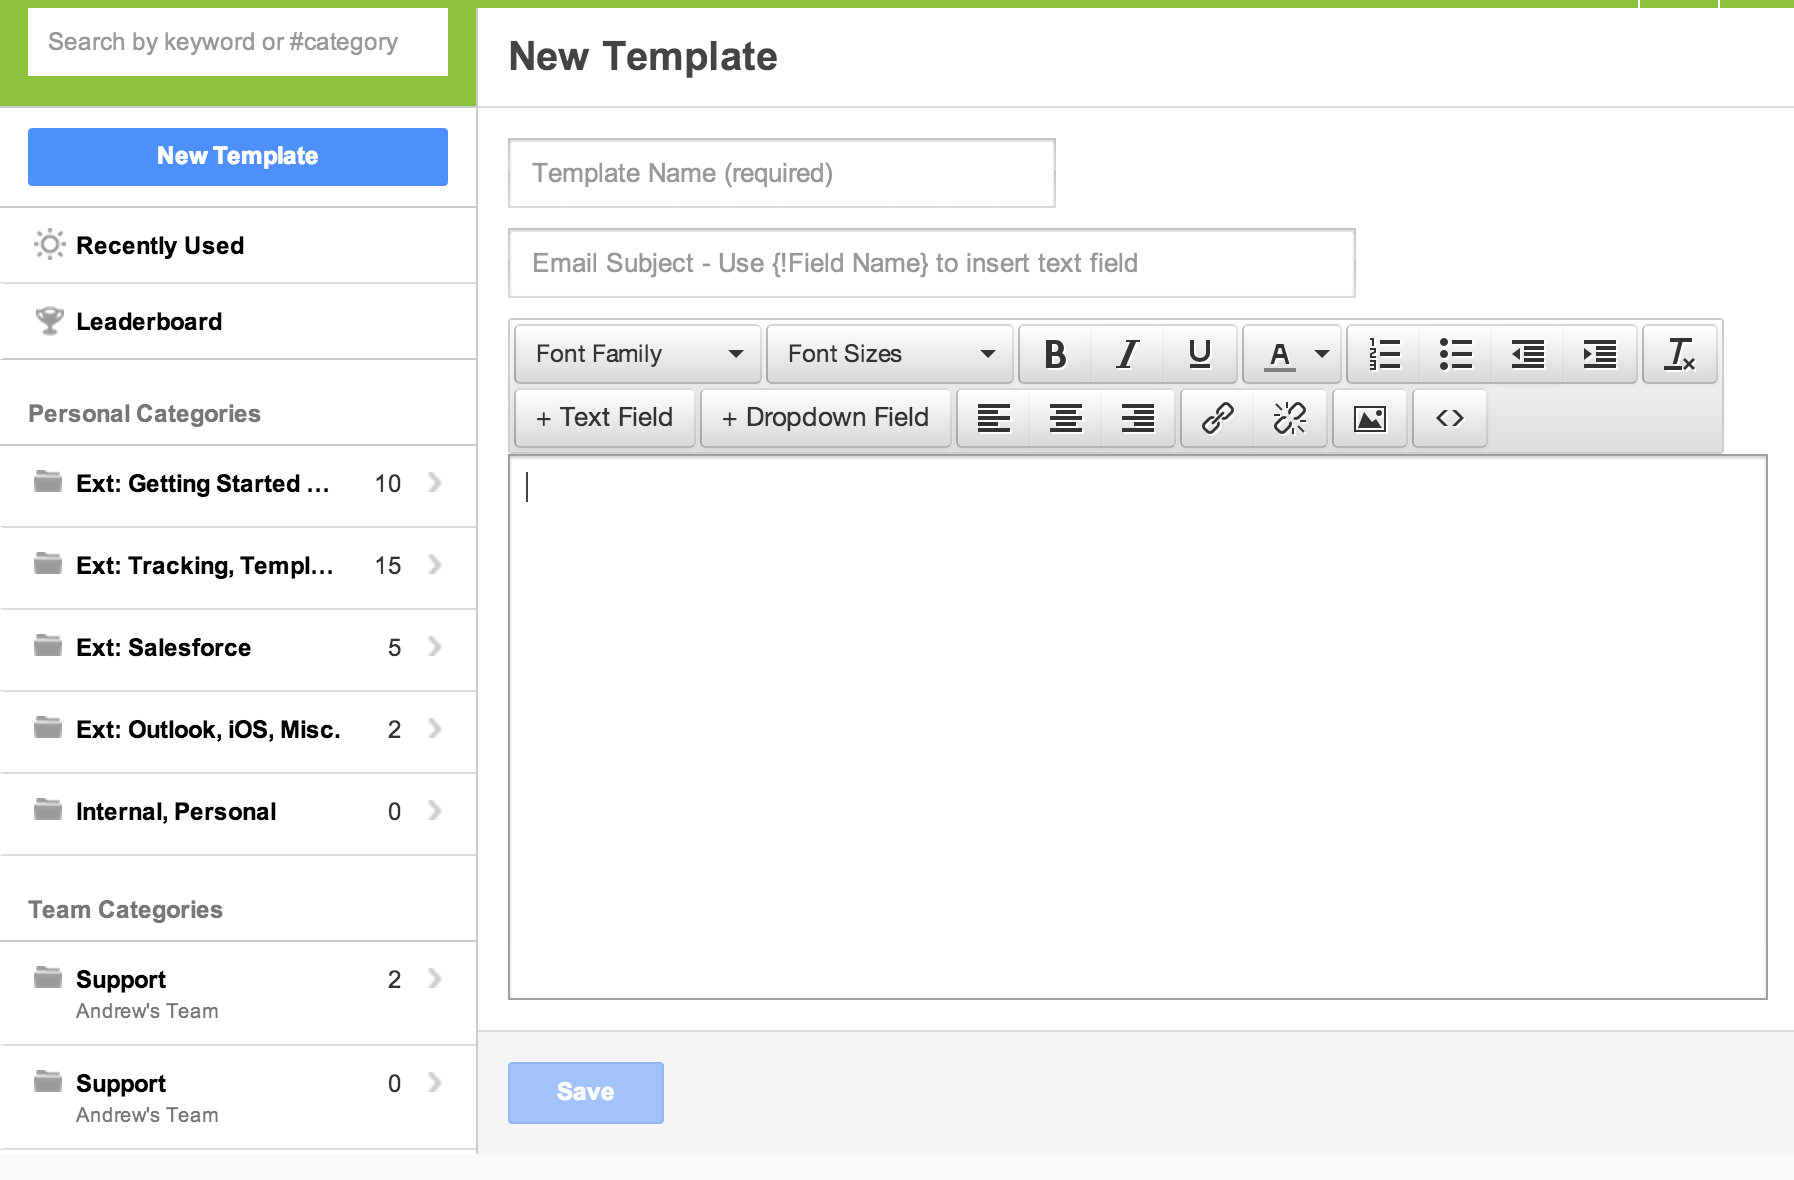The width and height of the screenshot is (1794, 1180).
Task: Add a Text Field to the template
Action: point(604,418)
